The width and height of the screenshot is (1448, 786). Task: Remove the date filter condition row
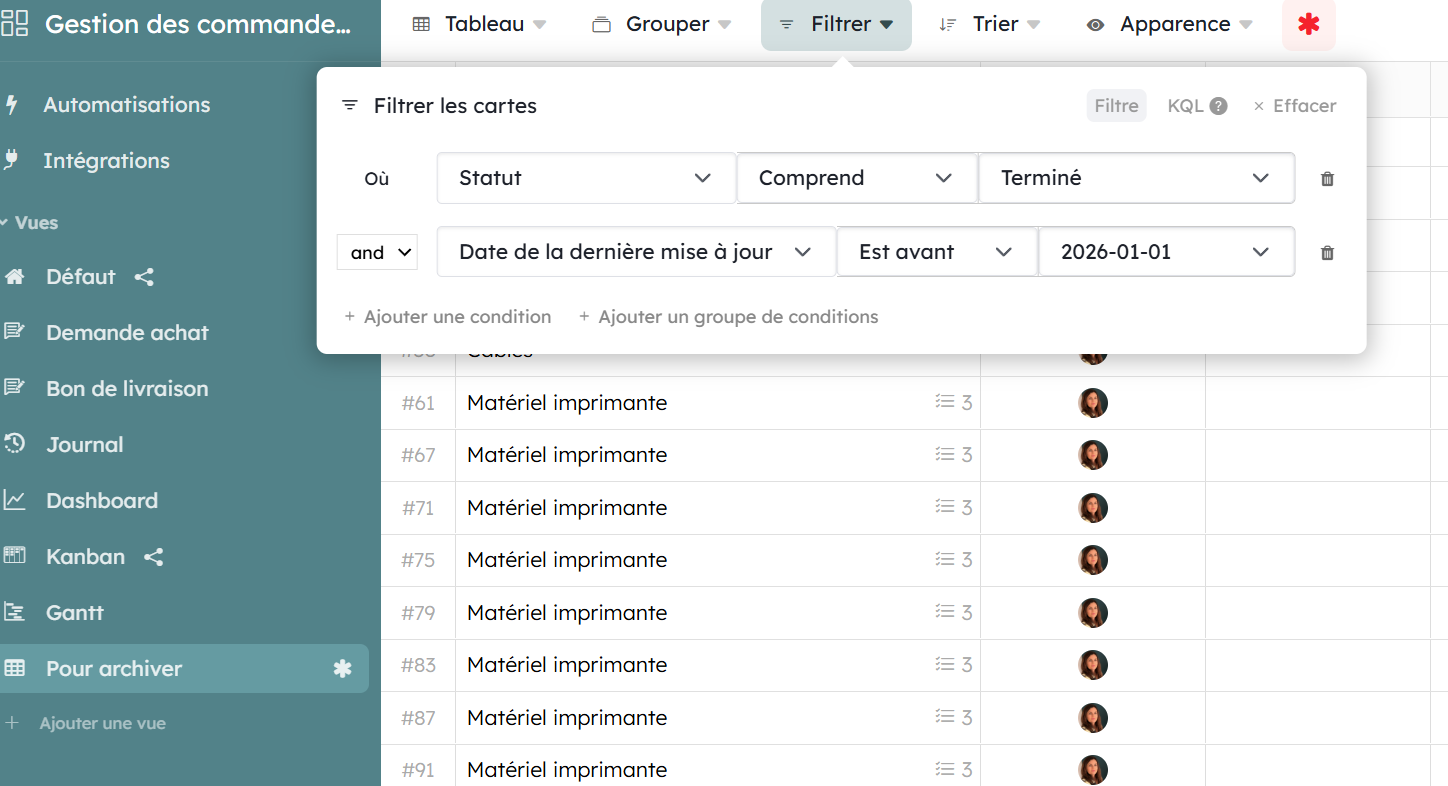pyautogui.click(x=1327, y=253)
